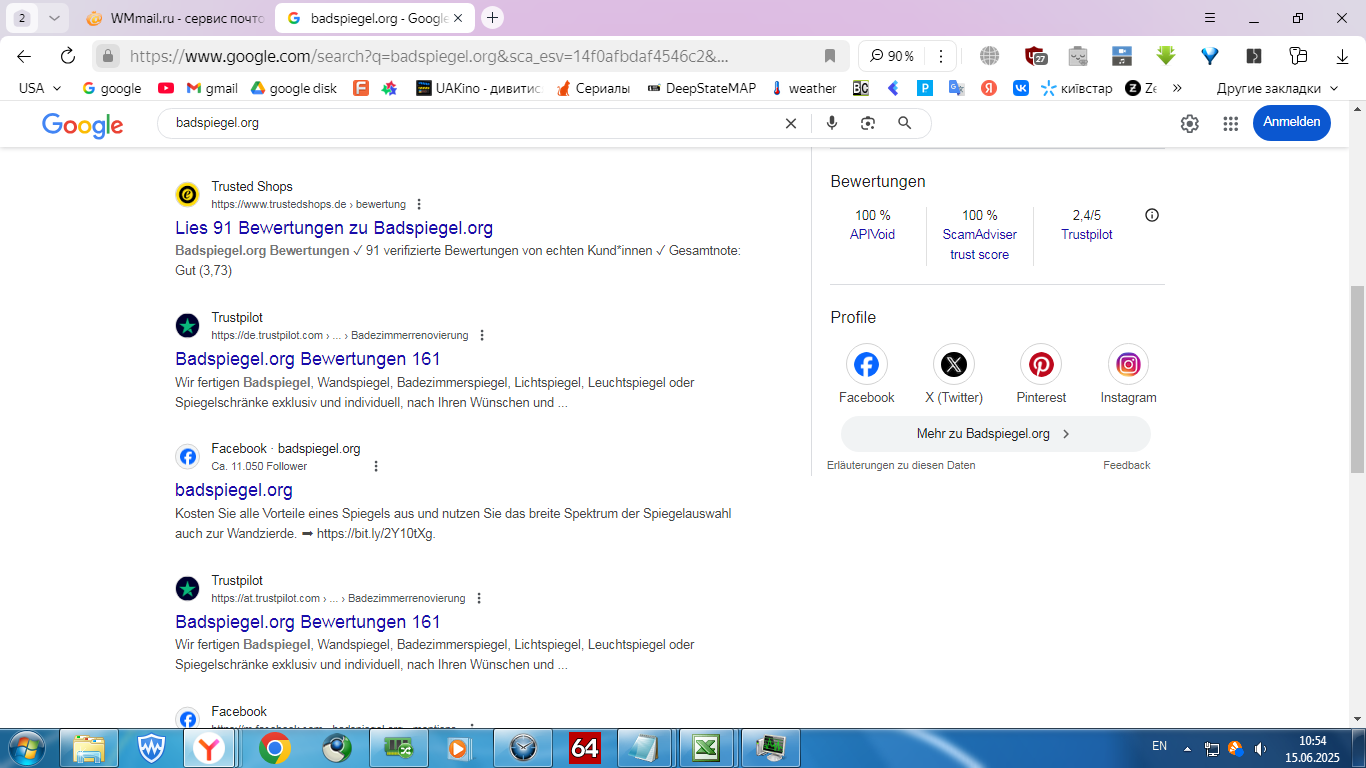Screen dimensions: 1366x768
Task: Open the gmail bookmark
Action: [x=212, y=88]
